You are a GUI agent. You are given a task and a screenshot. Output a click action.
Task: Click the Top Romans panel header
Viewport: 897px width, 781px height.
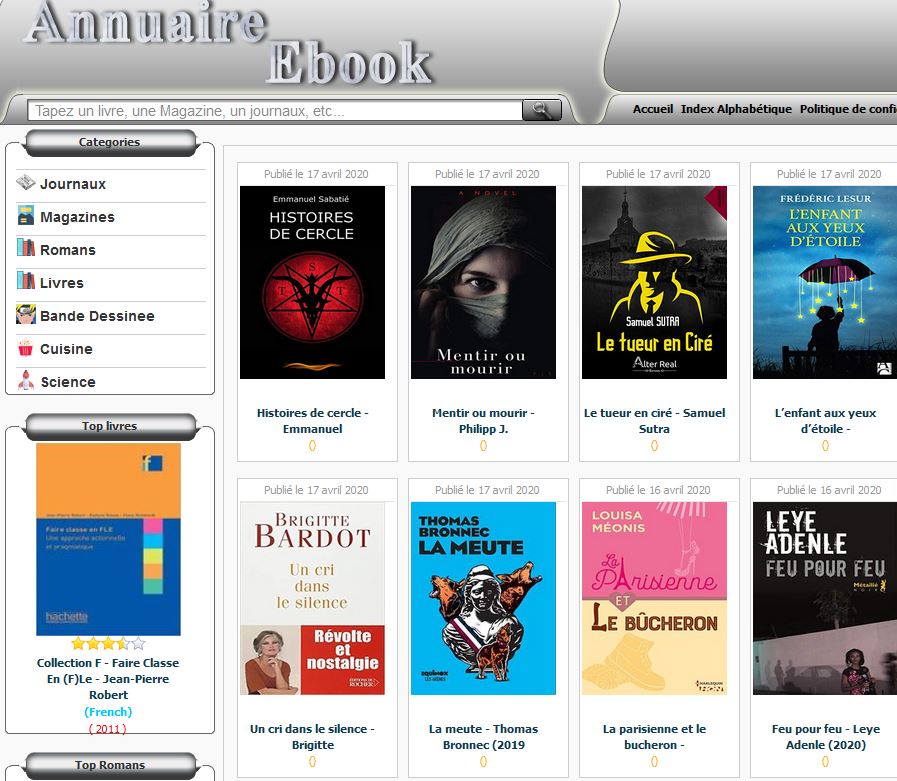110,765
